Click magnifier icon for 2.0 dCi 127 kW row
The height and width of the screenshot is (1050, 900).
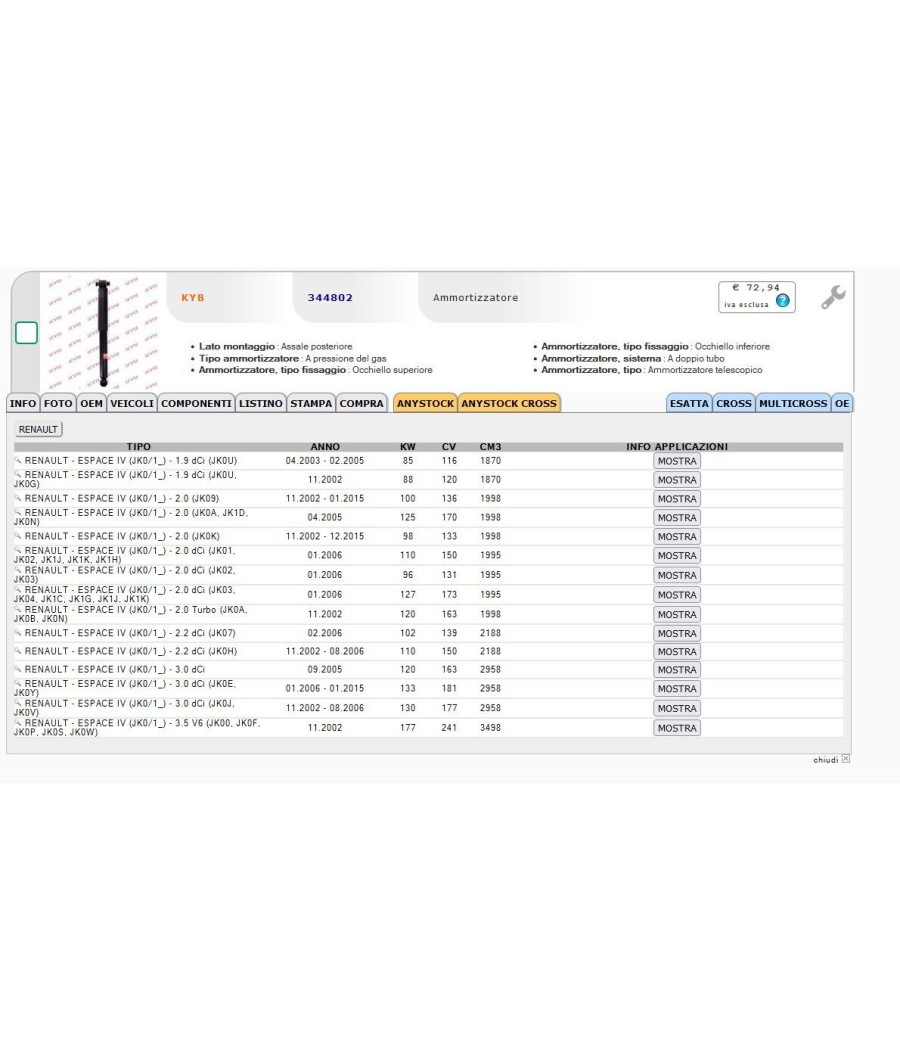[x=18, y=589]
